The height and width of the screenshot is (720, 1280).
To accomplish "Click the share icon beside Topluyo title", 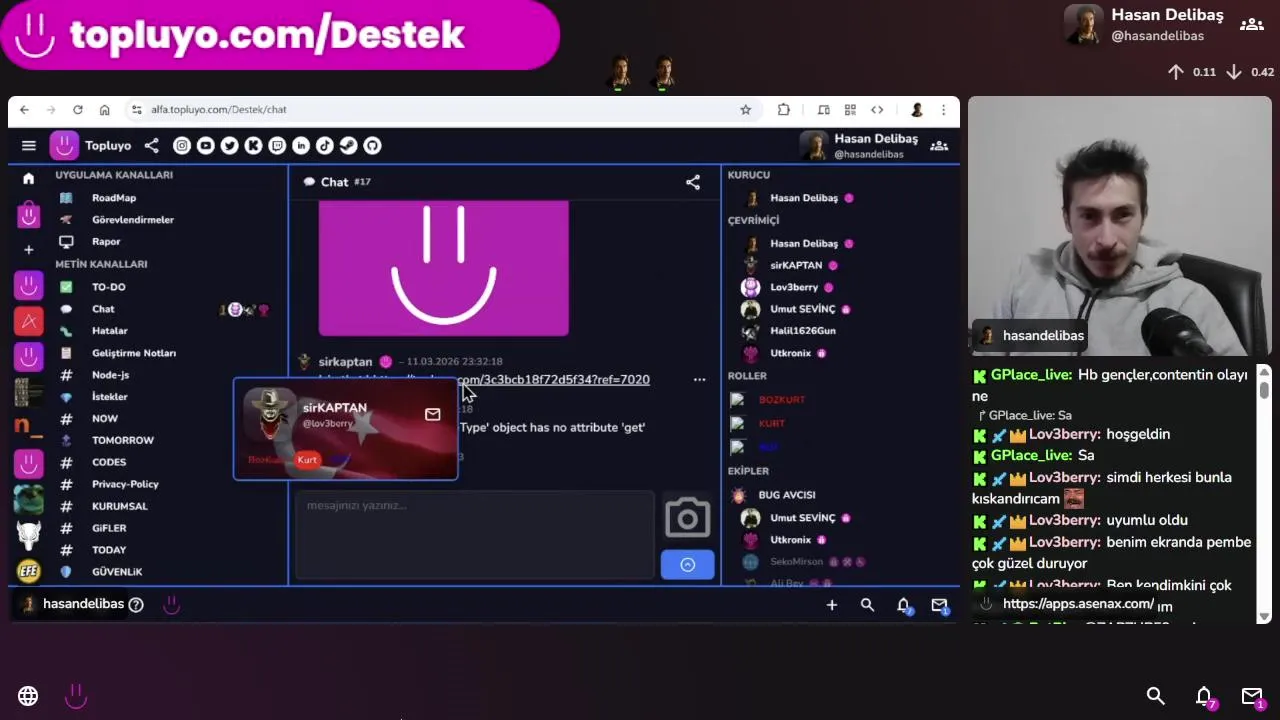I will click(x=151, y=146).
